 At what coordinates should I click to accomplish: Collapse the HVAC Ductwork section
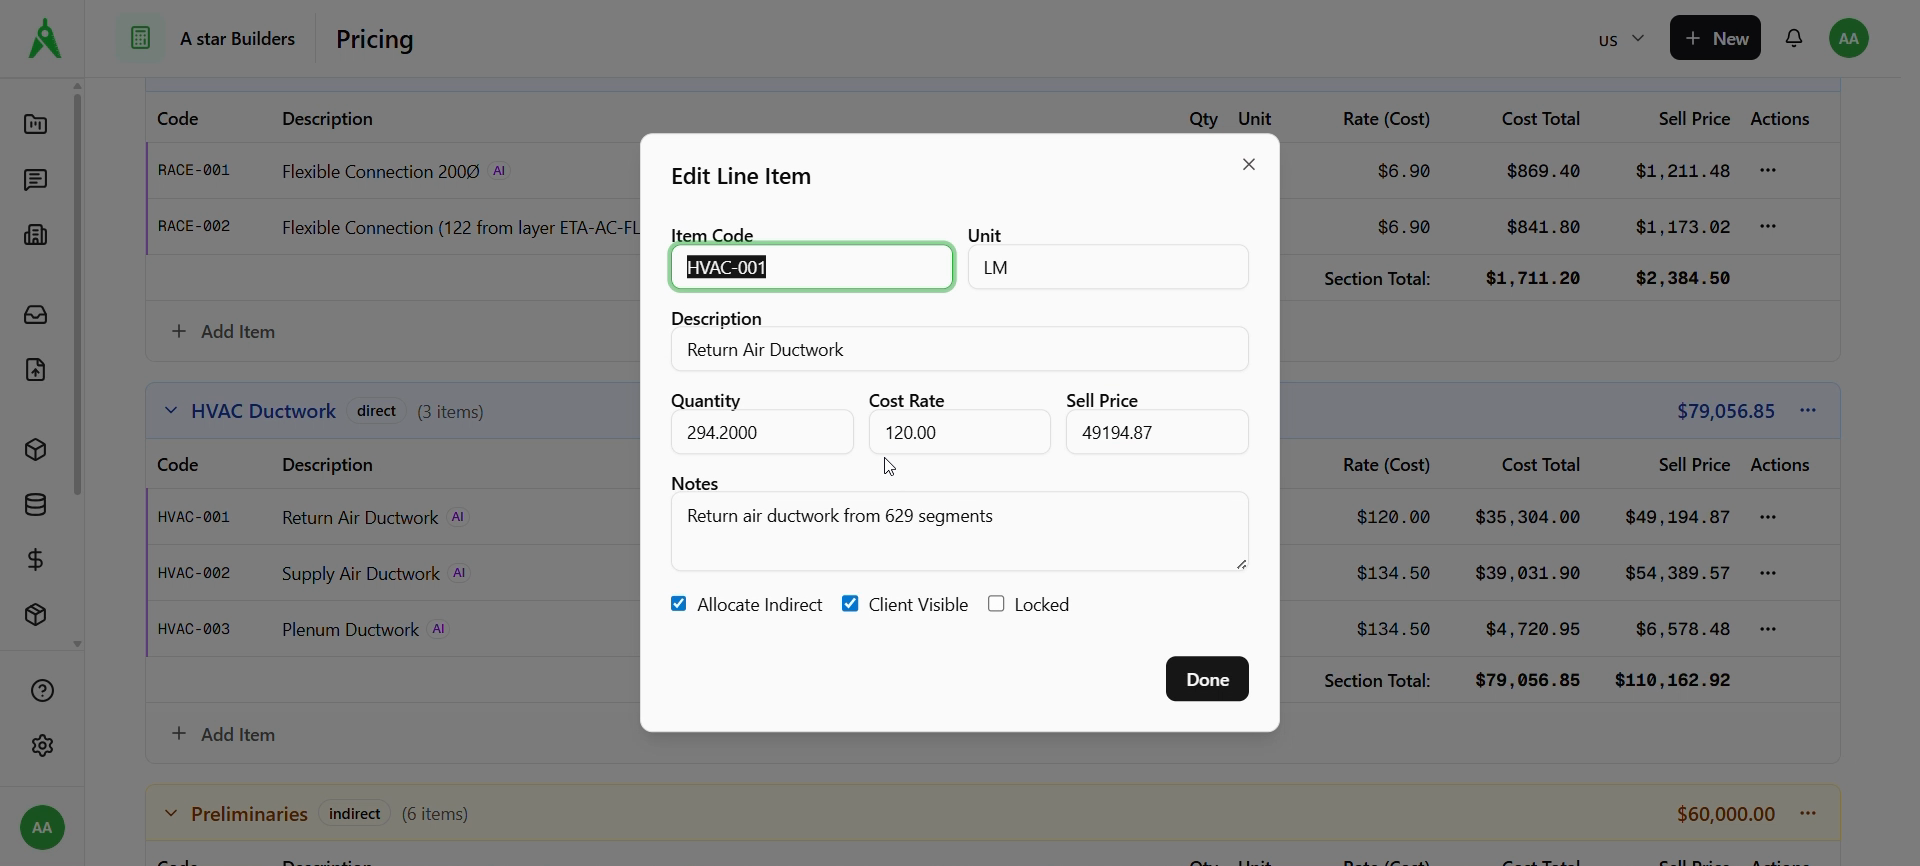171,411
